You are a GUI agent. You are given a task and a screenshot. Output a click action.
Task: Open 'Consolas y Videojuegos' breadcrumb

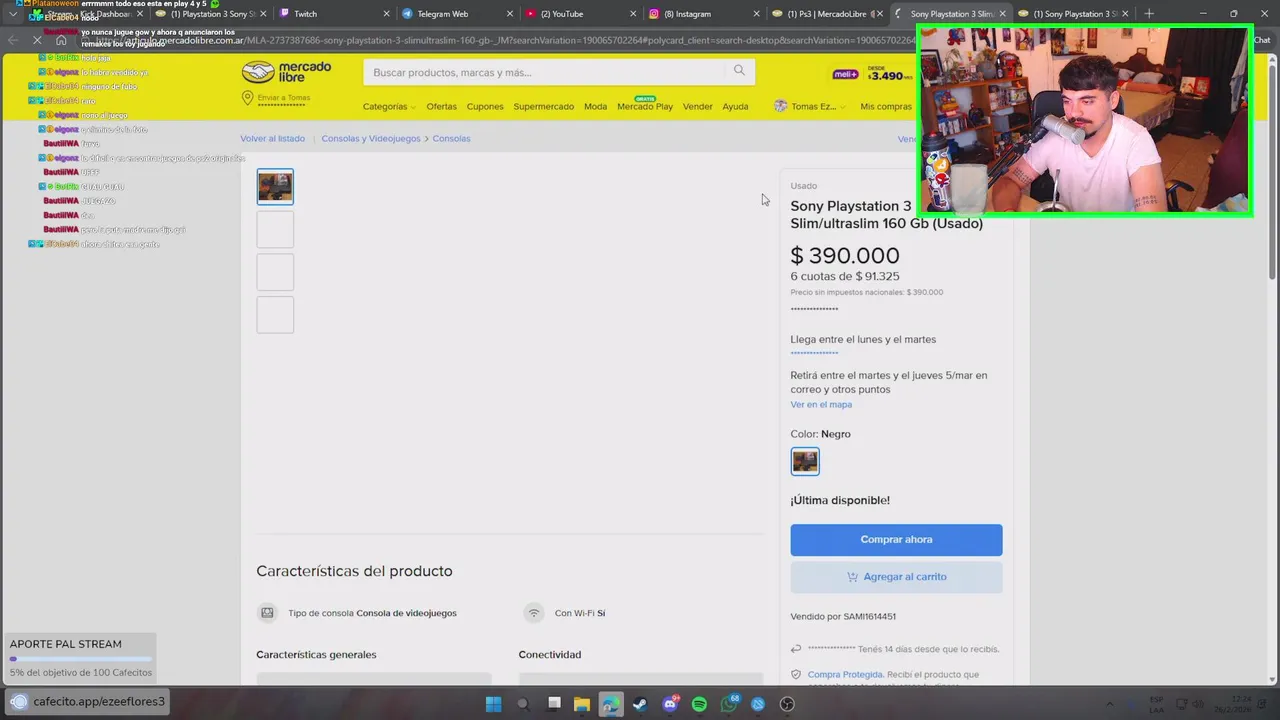[371, 138]
